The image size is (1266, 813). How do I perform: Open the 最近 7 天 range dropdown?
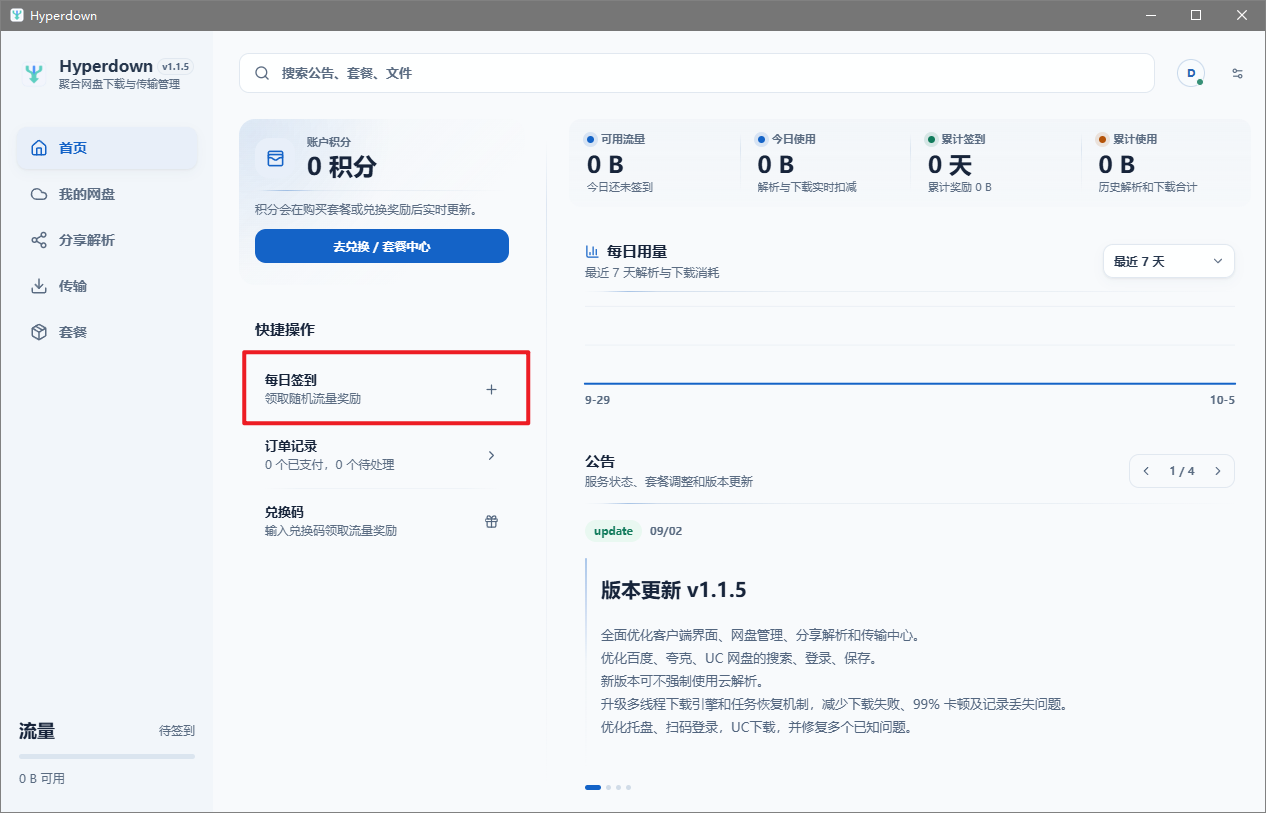1168,261
